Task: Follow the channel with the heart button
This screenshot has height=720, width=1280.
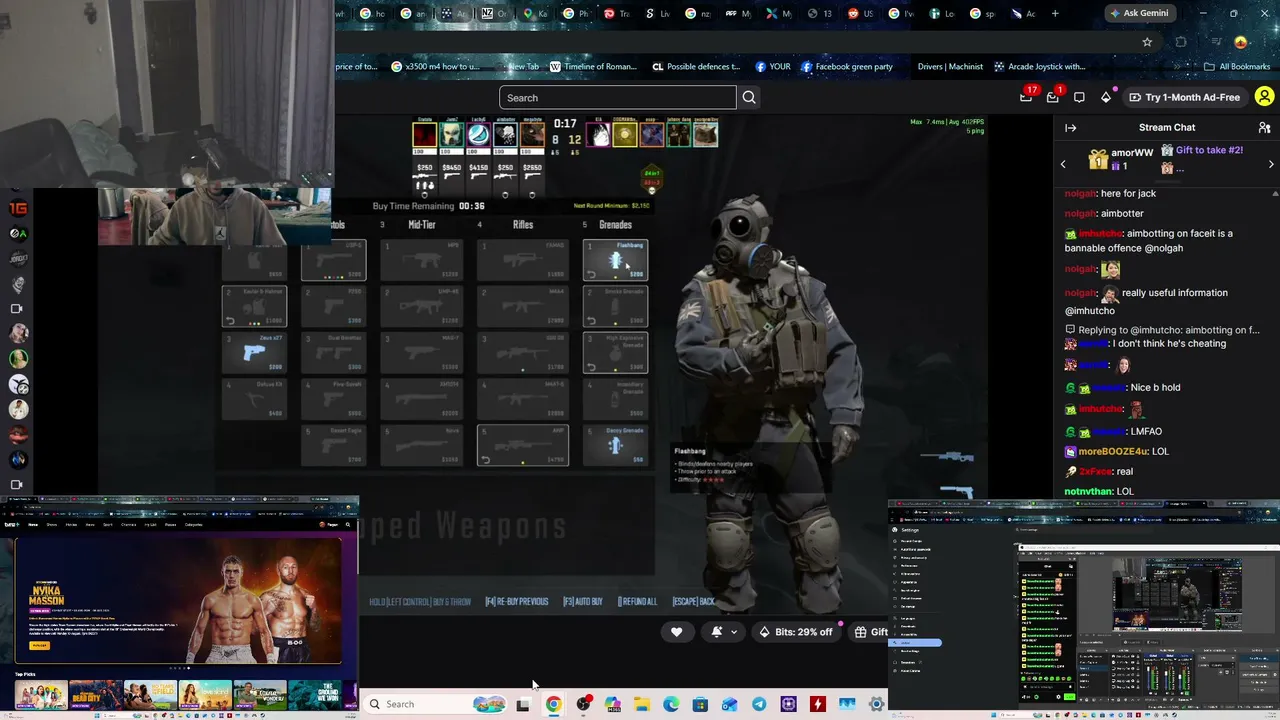Action: [676, 632]
